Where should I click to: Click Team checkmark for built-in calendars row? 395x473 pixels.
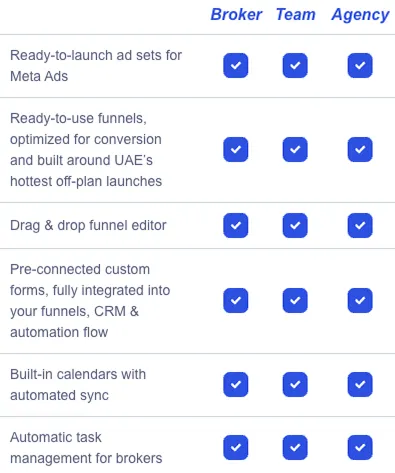(295, 384)
